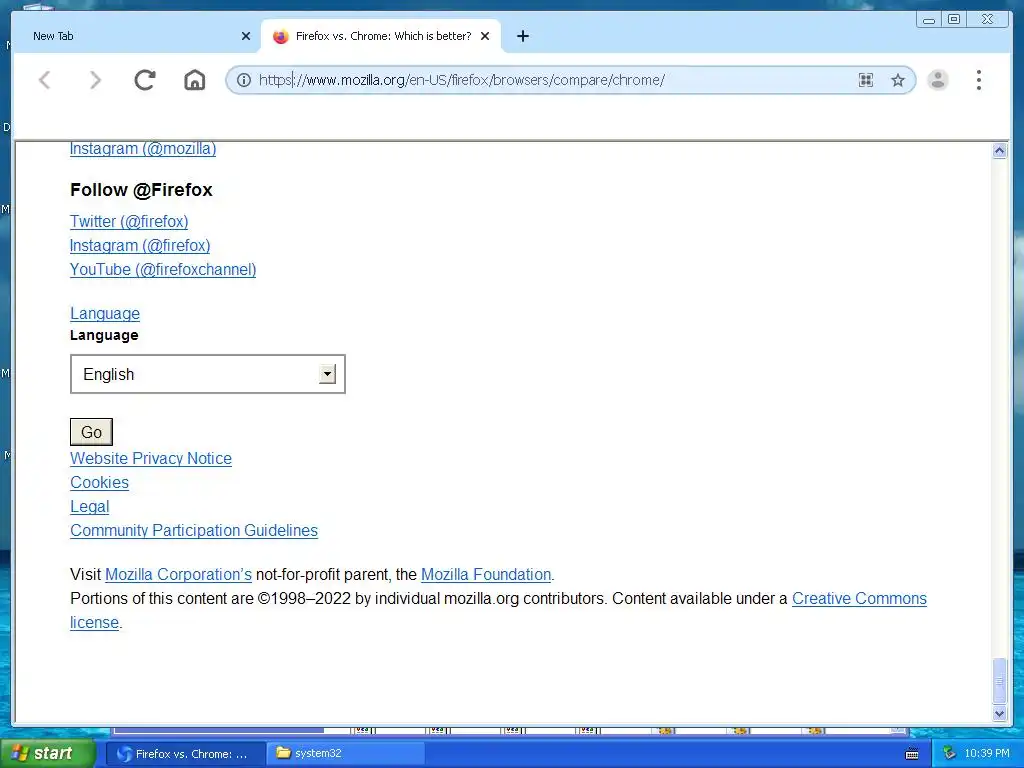The height and width of the screenshot is (768, 1024).
Task: Bookmark this page with the star icon
Action: (x=898, y=80)
